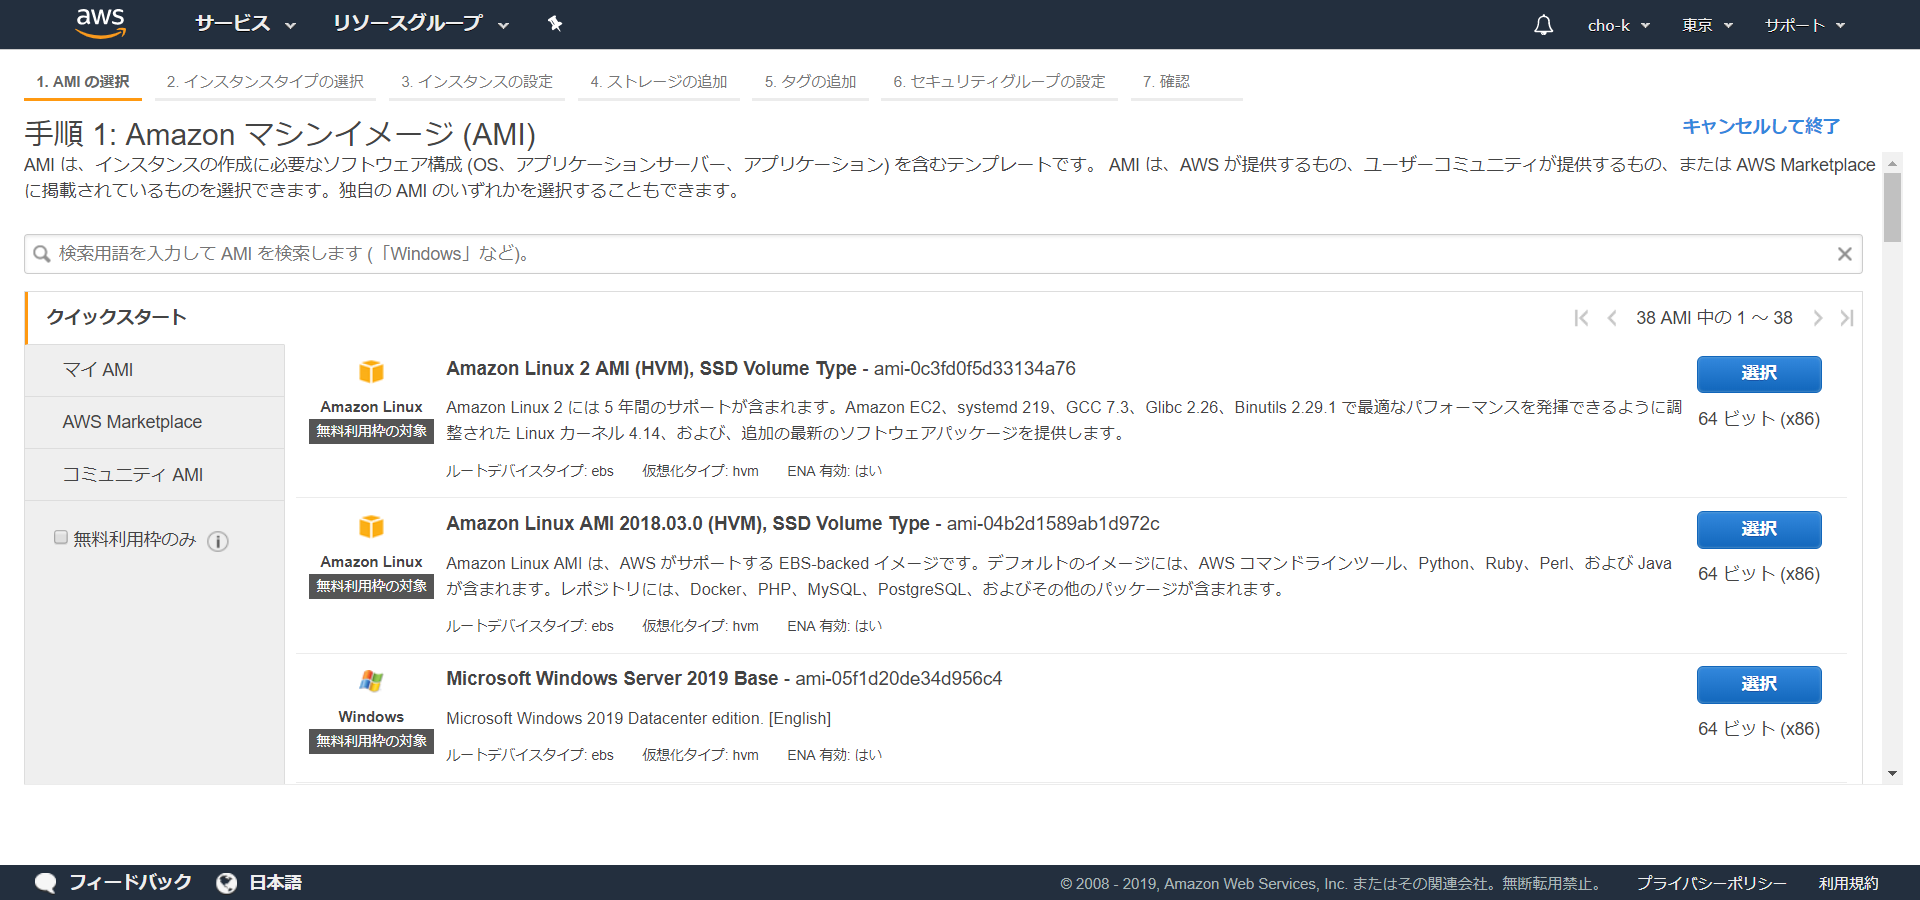Click the Microsoft Windows Server 2019 Base title

tap(612, 679)
